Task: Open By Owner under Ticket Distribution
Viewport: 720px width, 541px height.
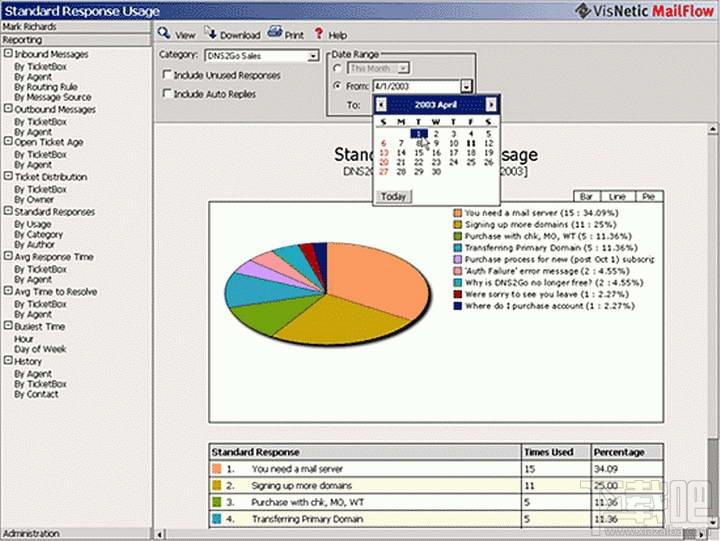Action: click(34, 199)
